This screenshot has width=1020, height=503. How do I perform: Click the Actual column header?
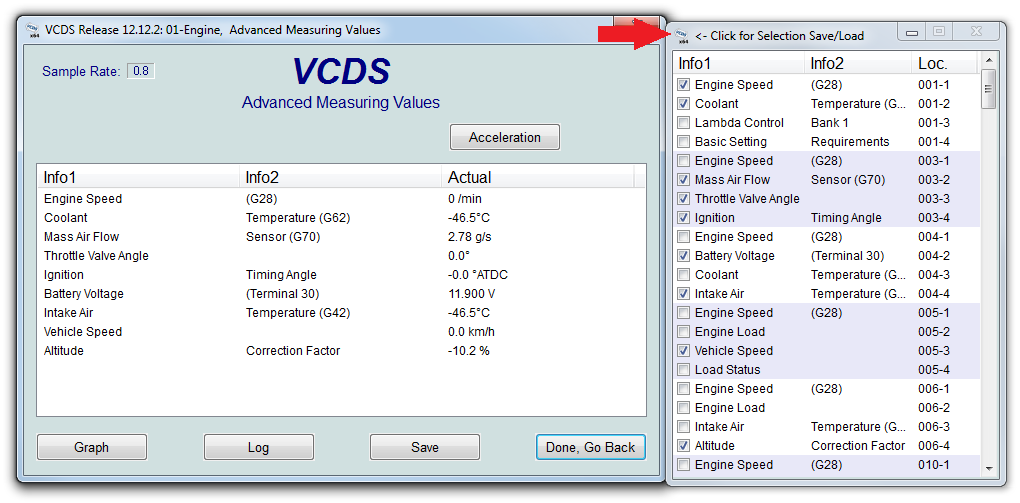tap(535, 177)
